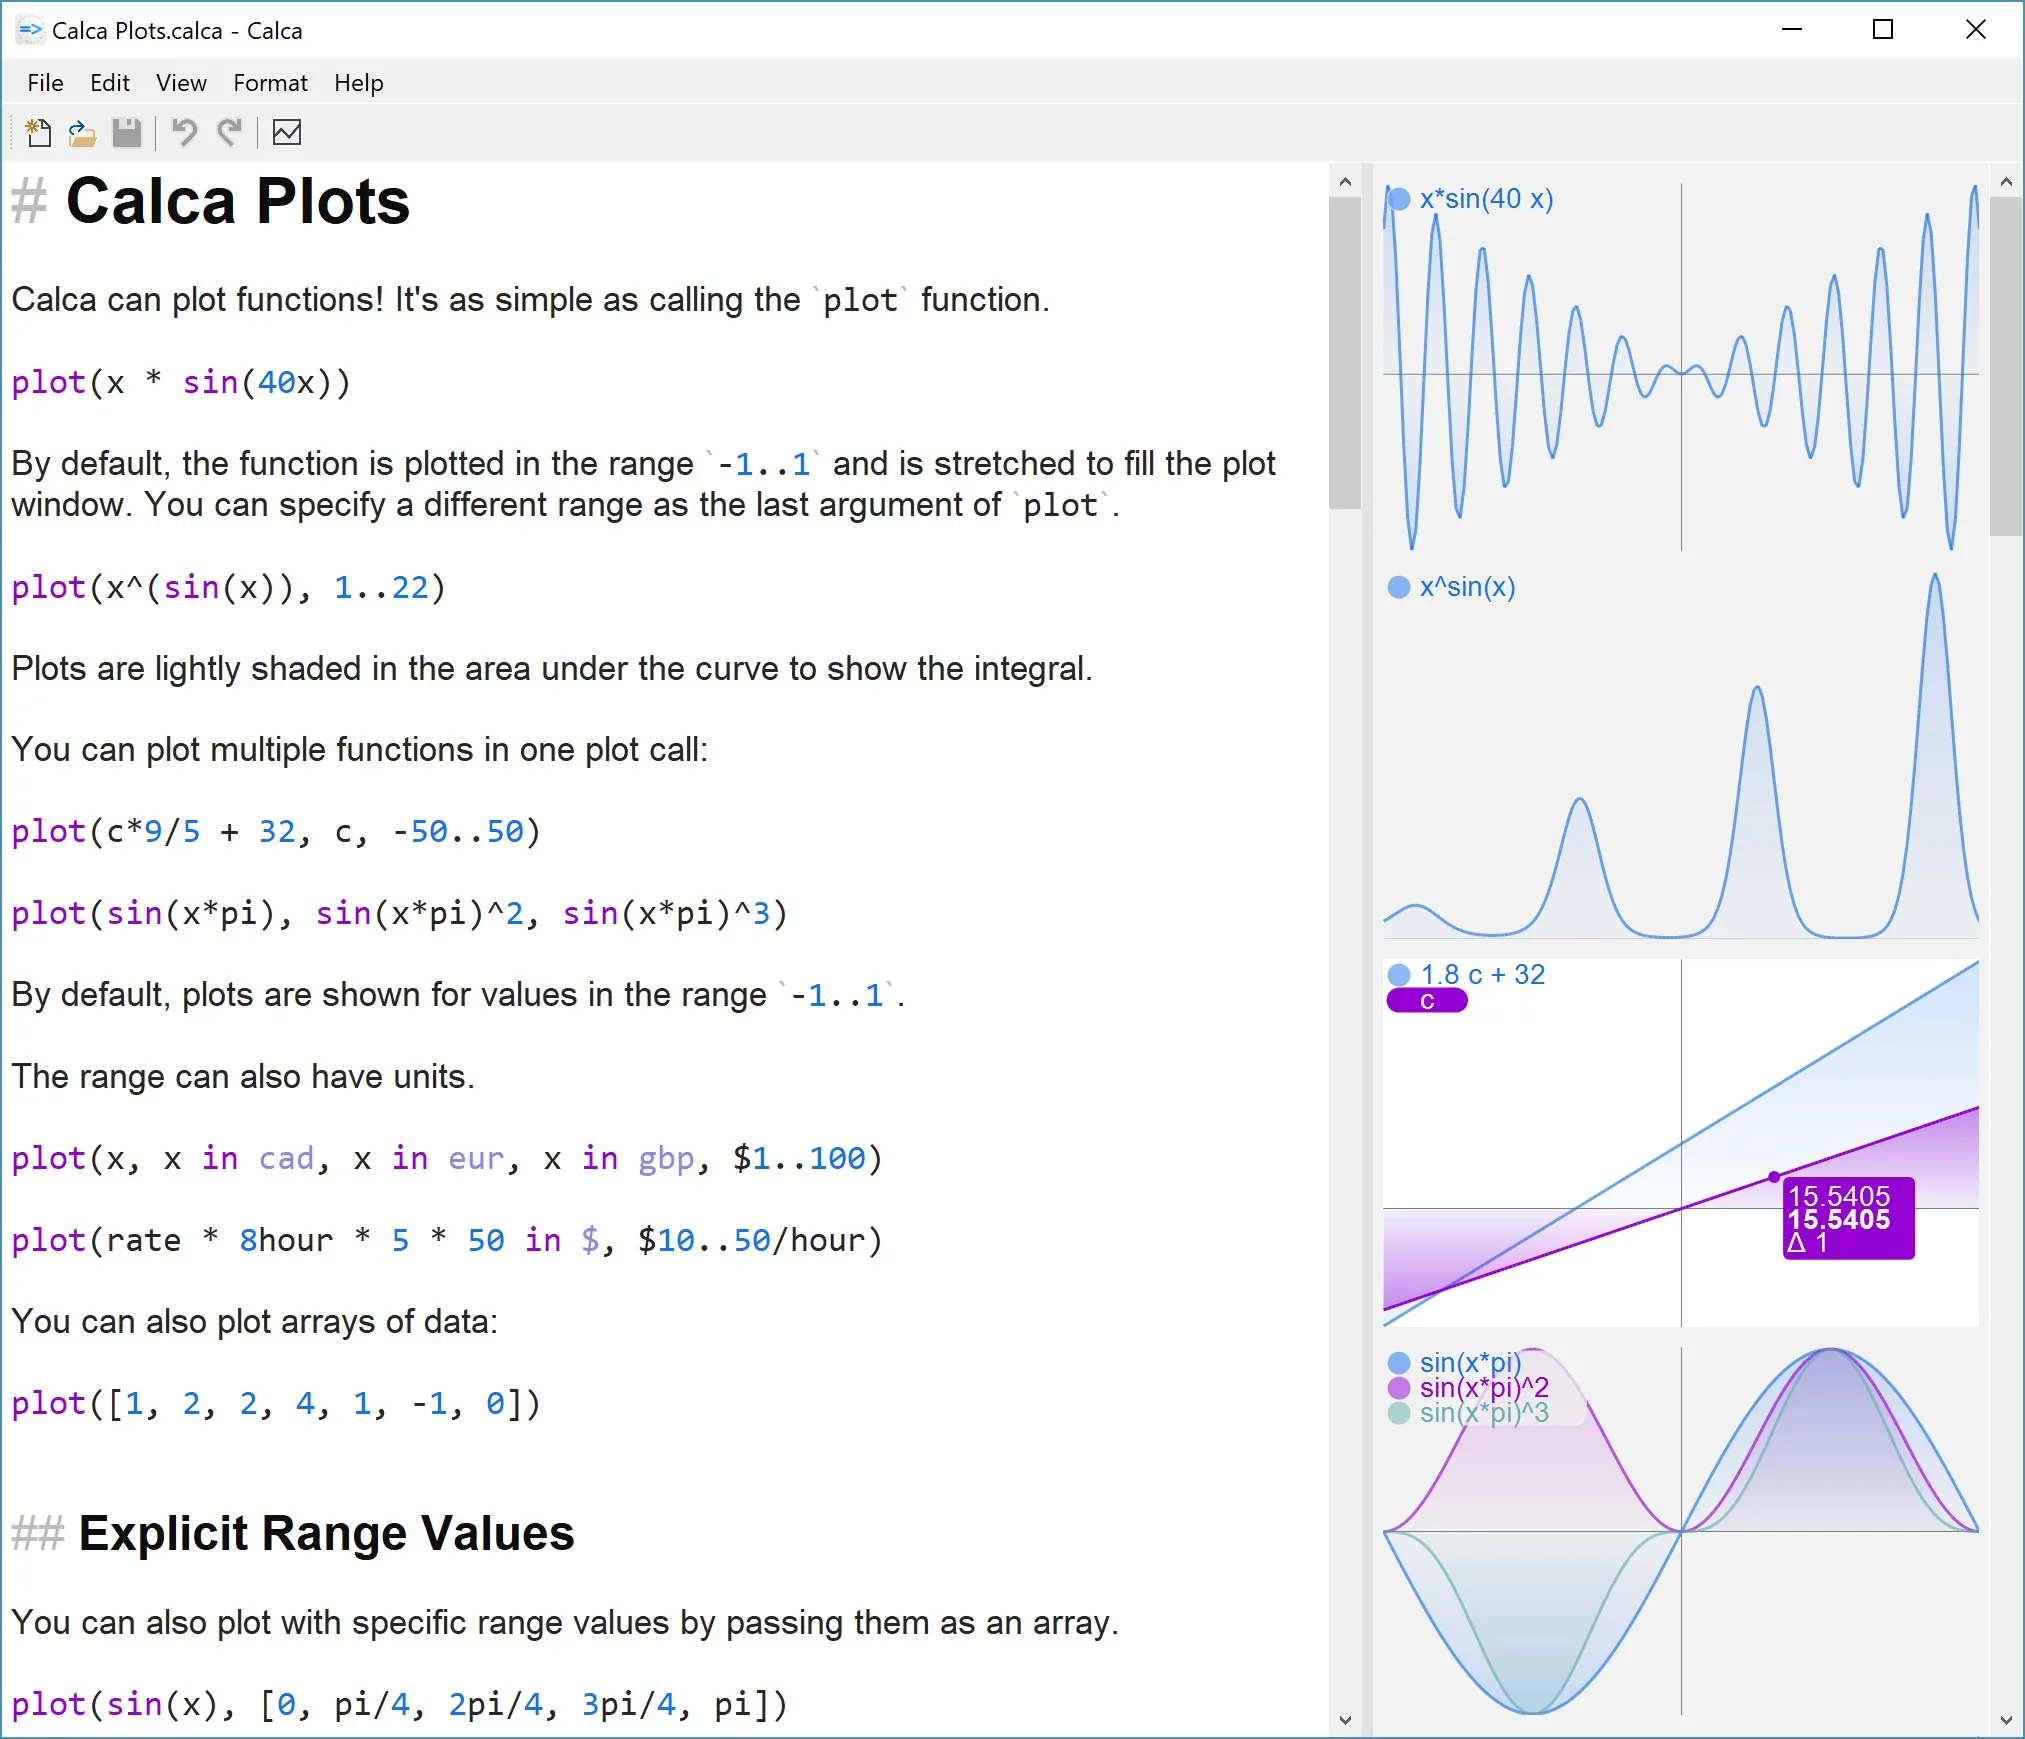Screen dimensions: 2025x1739
Task: Open the Edit menu
Action: 109,83
